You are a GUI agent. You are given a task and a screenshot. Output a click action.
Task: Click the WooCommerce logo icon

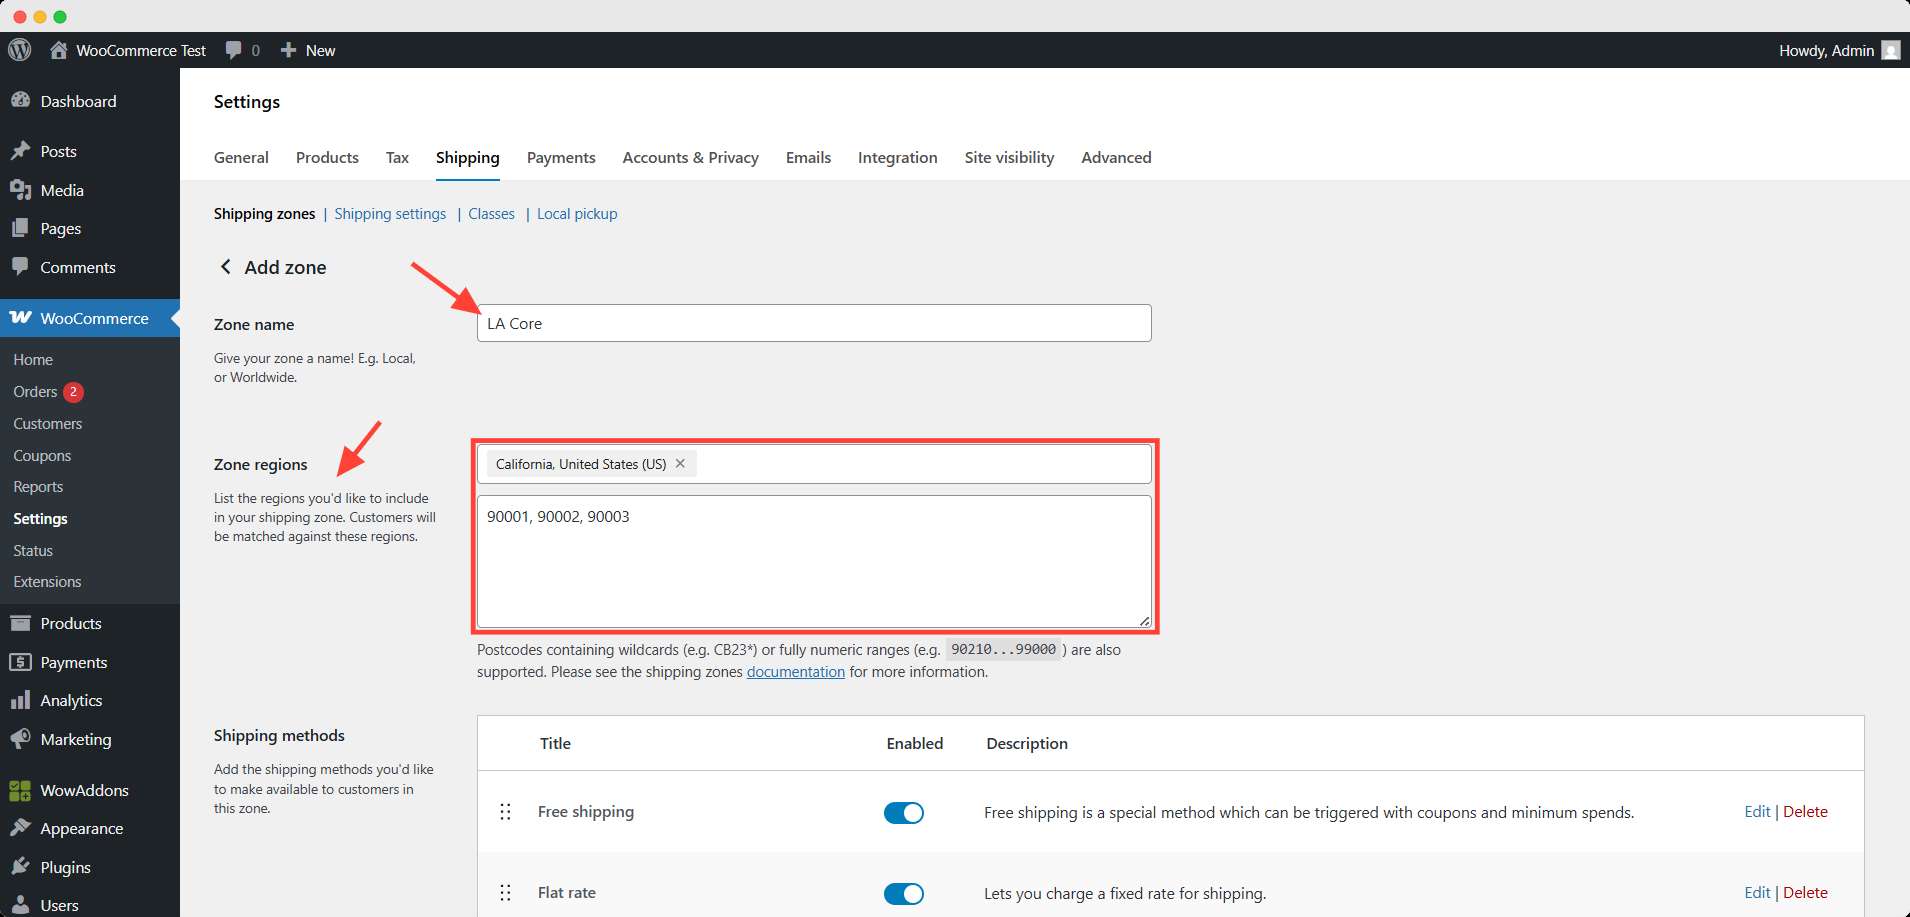[x=20, y=318]
